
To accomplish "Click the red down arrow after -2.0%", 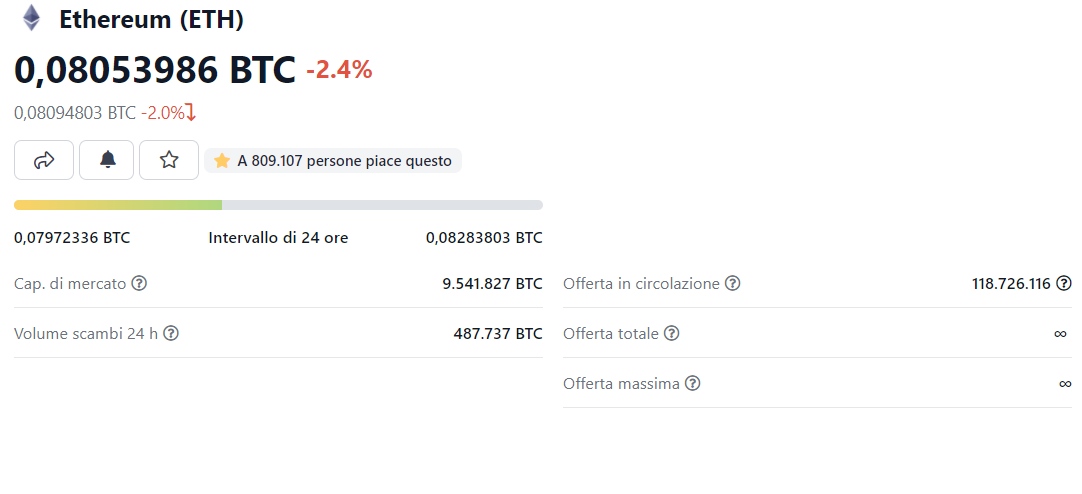I will pyautogui.click(x=191, y=112).
